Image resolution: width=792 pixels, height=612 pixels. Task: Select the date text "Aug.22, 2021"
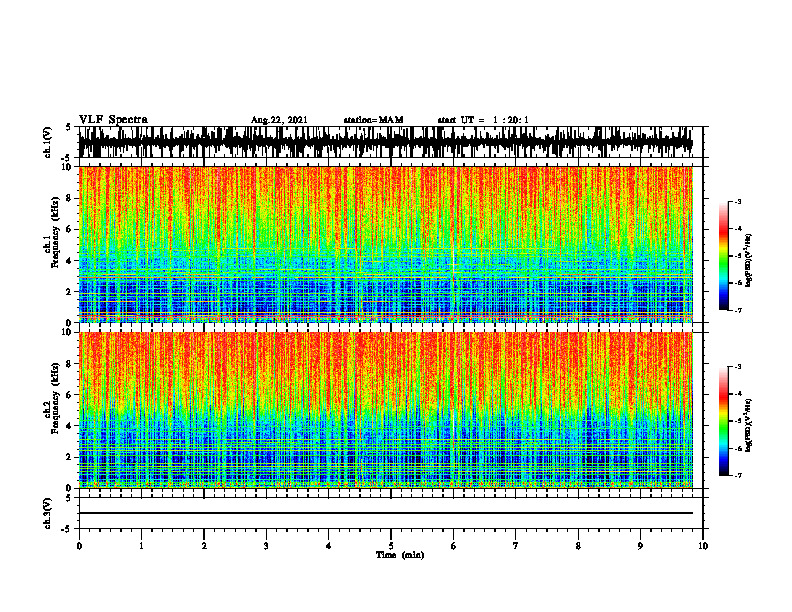click(279, 120)
